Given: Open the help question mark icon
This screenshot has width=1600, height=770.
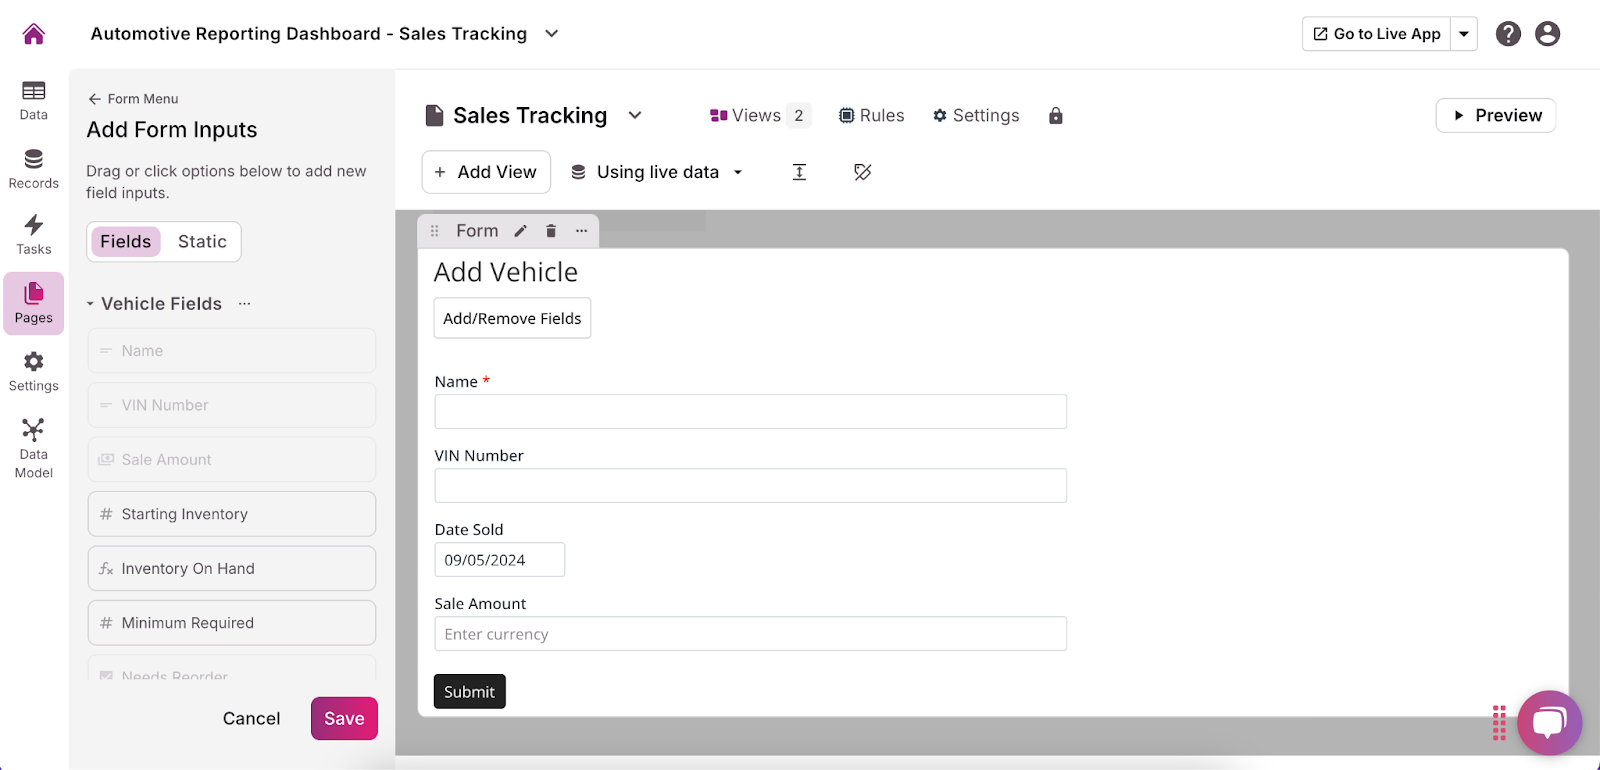Looking at the screenshot, I should click(1508, 34).
